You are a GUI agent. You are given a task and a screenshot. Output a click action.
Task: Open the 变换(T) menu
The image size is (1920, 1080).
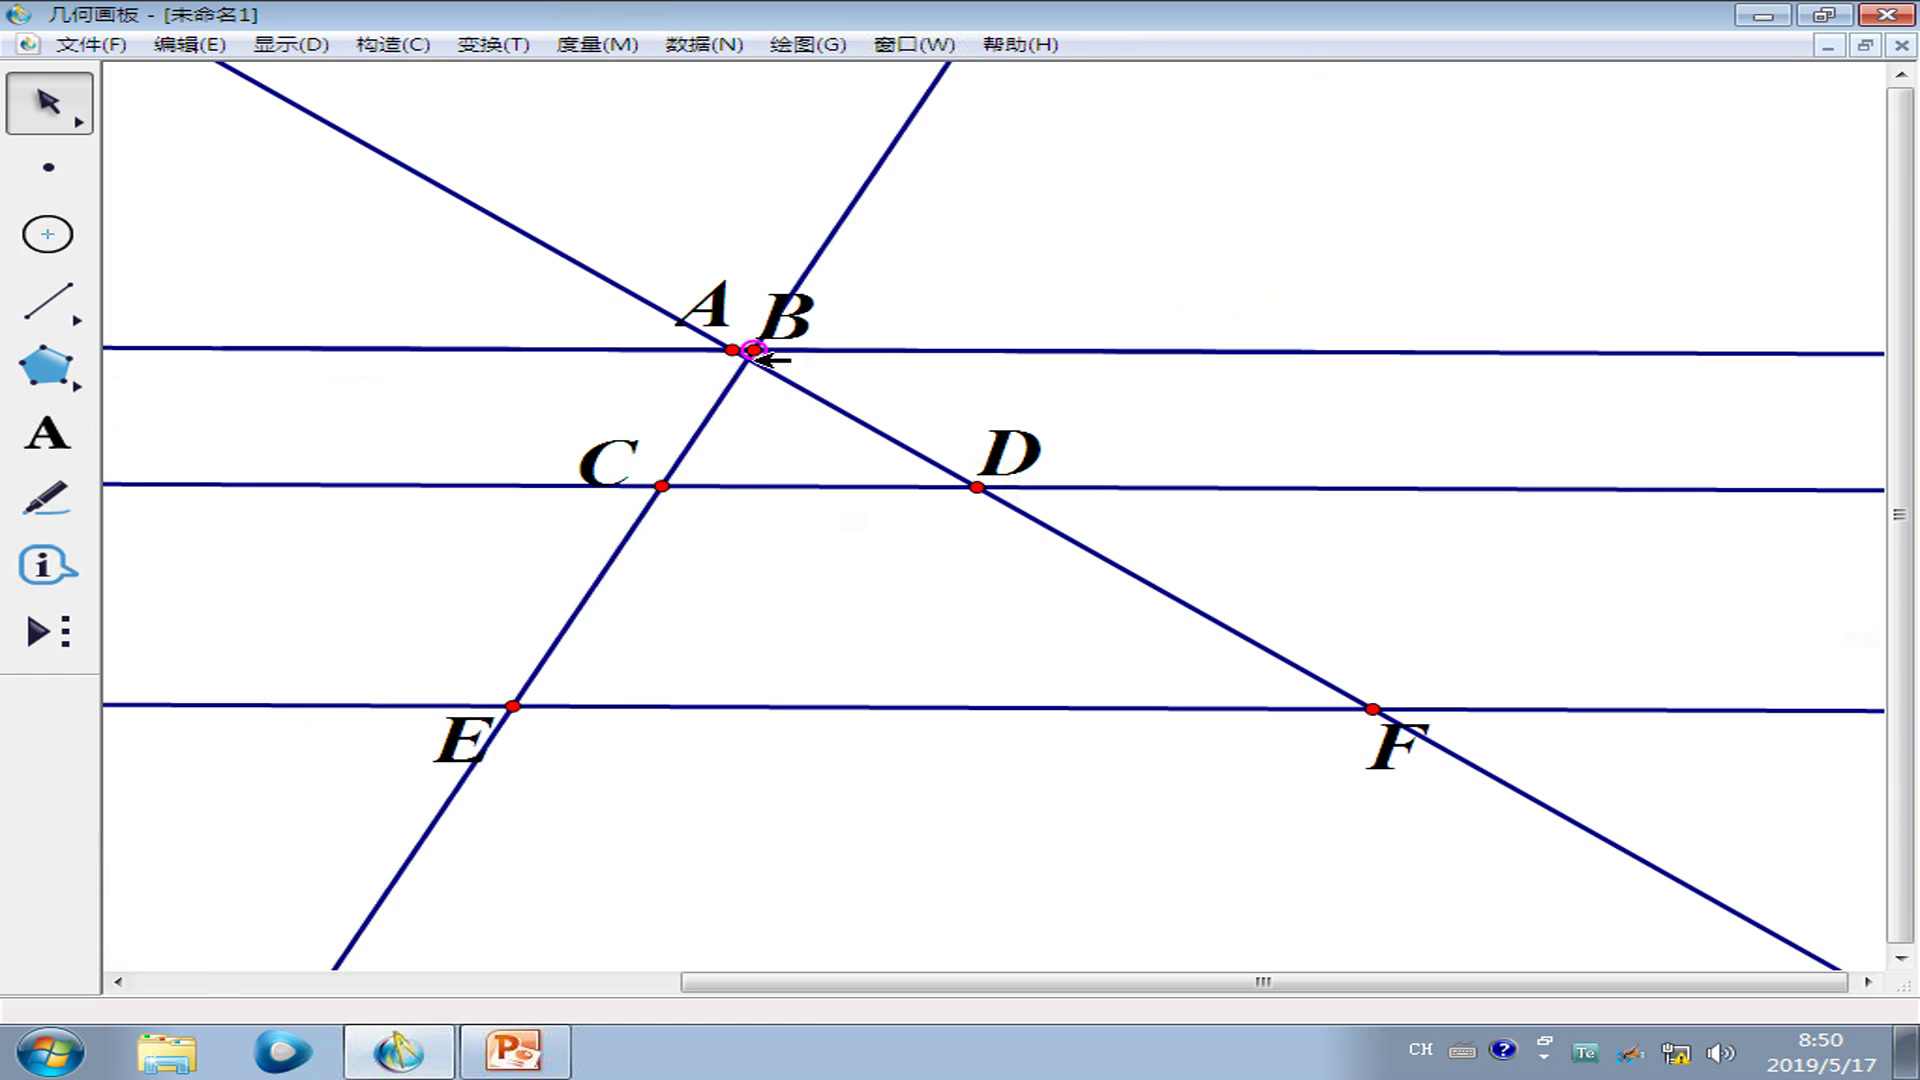coord(493,45)
